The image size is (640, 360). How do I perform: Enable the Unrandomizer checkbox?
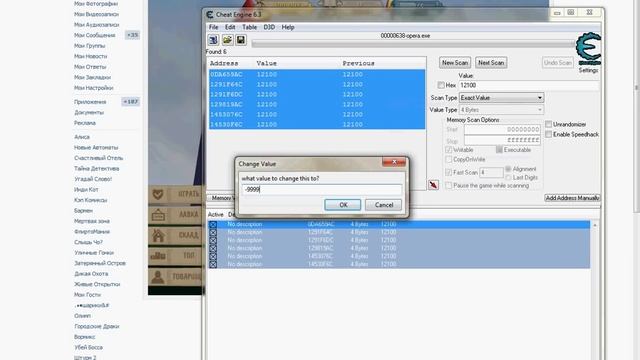coord(549,124)
